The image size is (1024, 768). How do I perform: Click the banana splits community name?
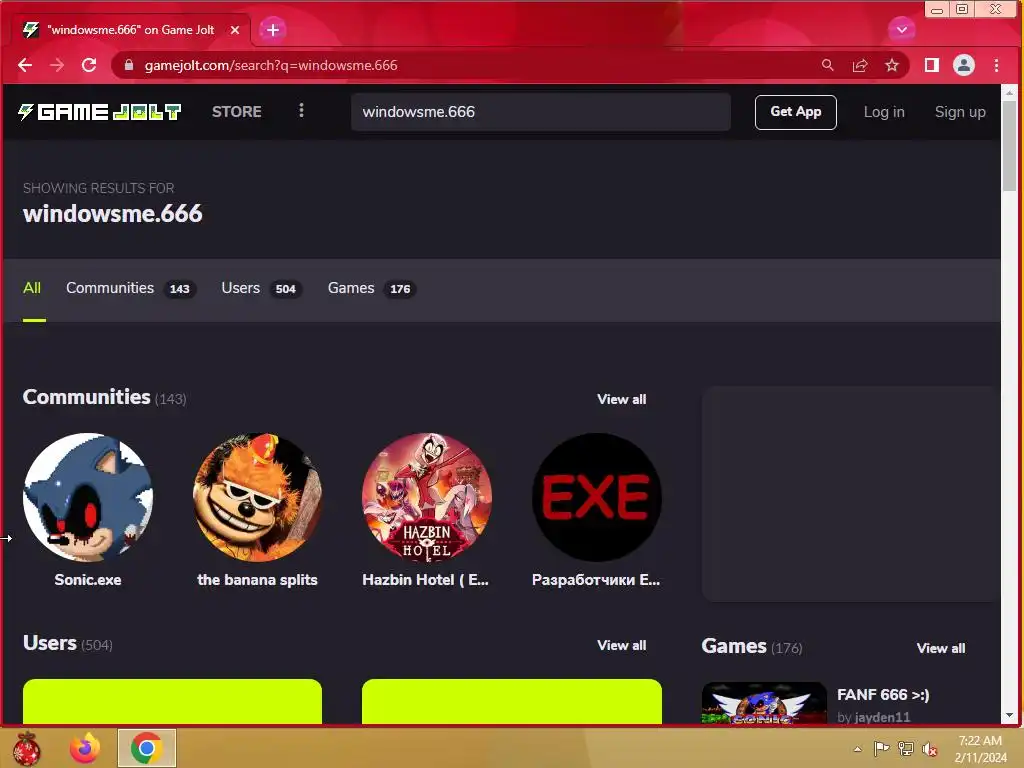tap(257, 580)
